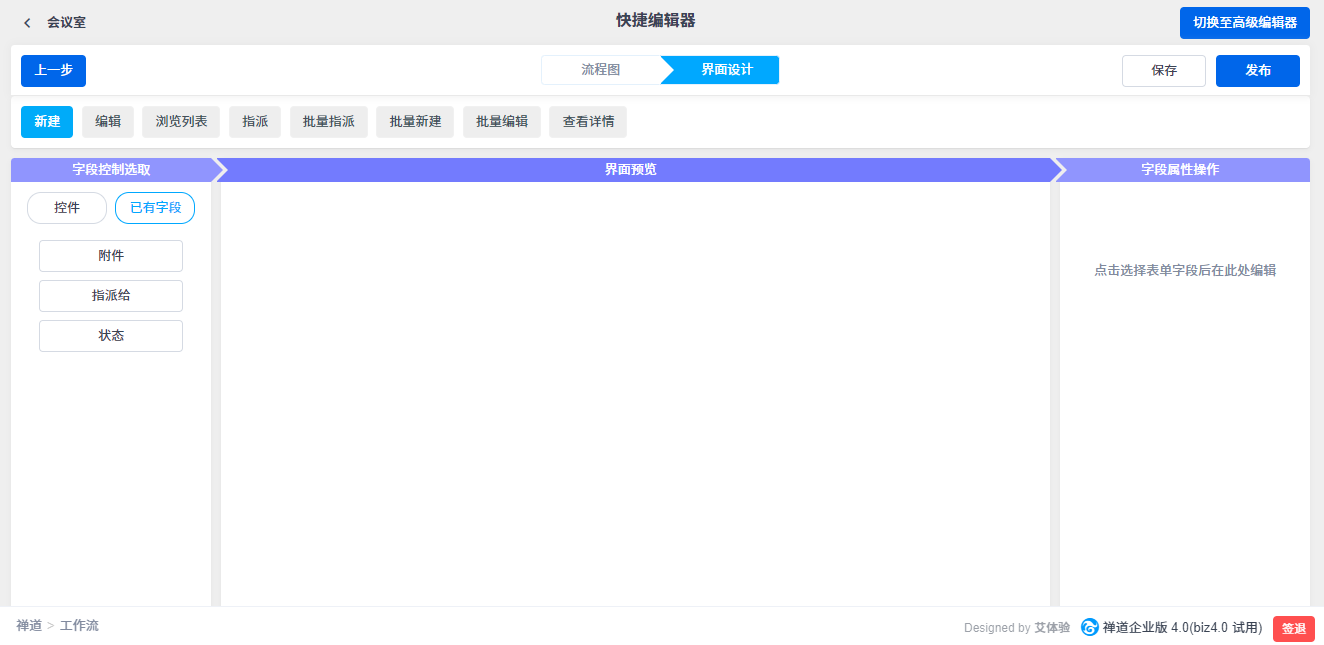
Task: Publish the workflow using 发布
Action: tap(1257, 71)
